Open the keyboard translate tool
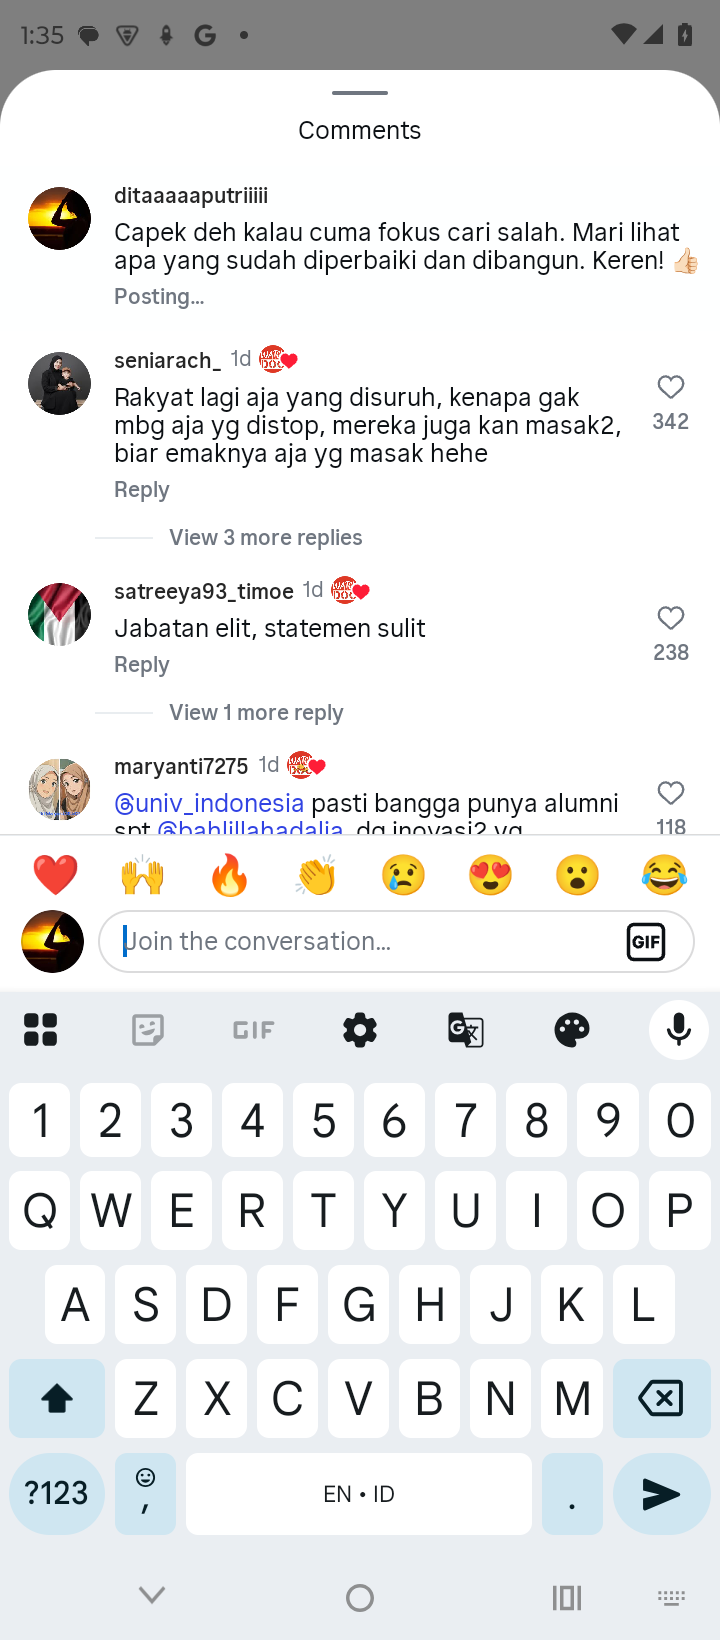 pyautogui.click(x=466, y=1030)
